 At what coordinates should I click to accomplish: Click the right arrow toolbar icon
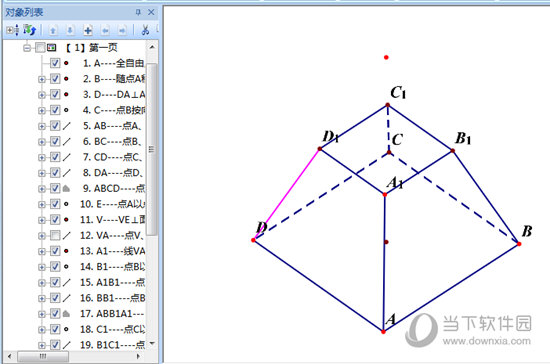tap(122, 31)
